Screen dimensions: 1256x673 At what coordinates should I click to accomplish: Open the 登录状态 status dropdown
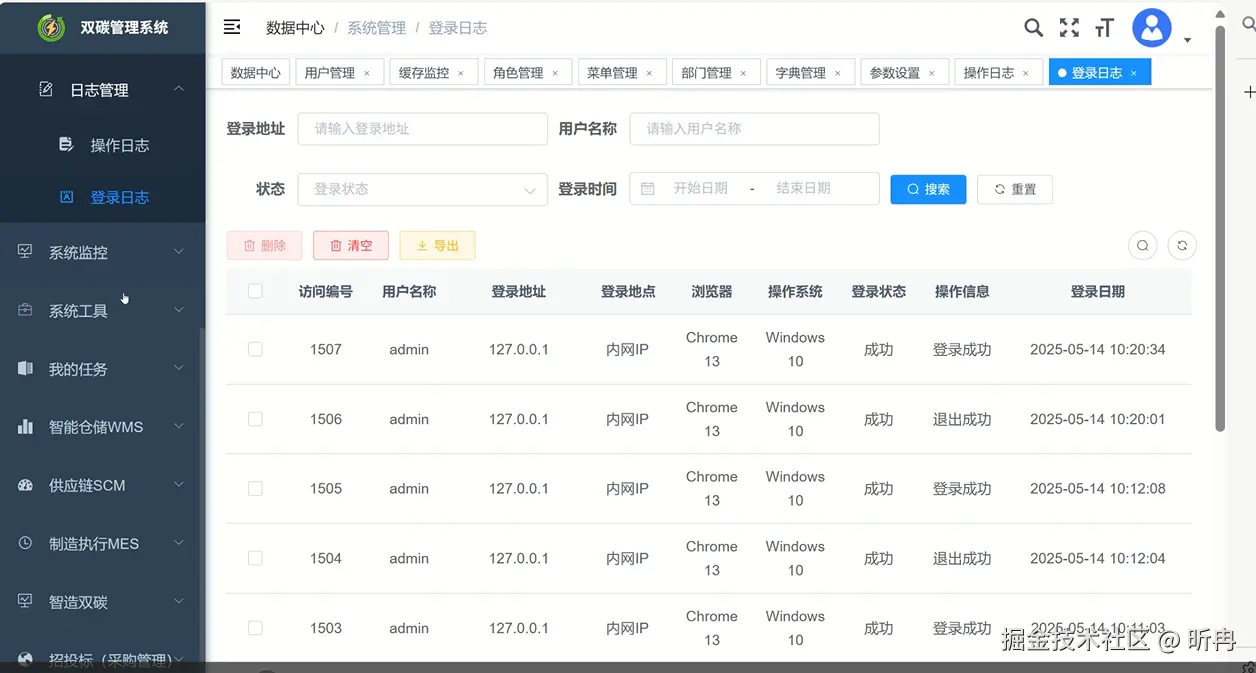[x=422, y=189]
